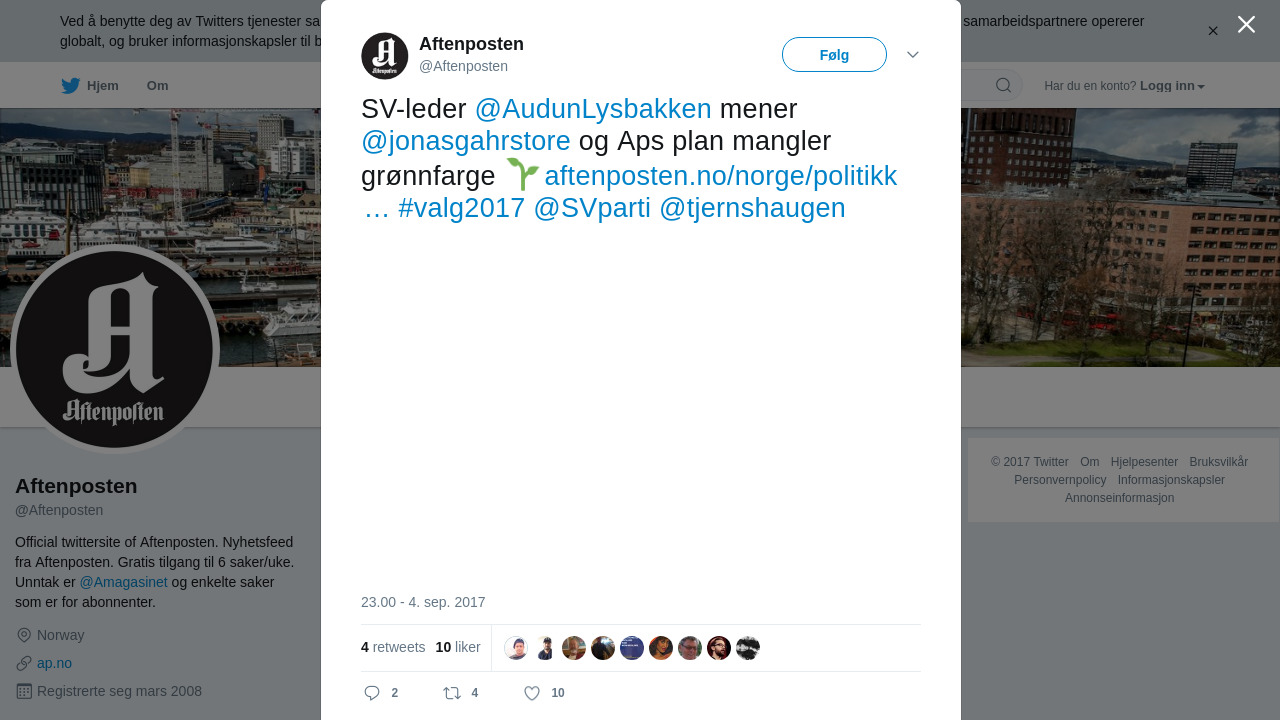
Task: Open the #valg2017 hashtag
Action: coord(461,208)
